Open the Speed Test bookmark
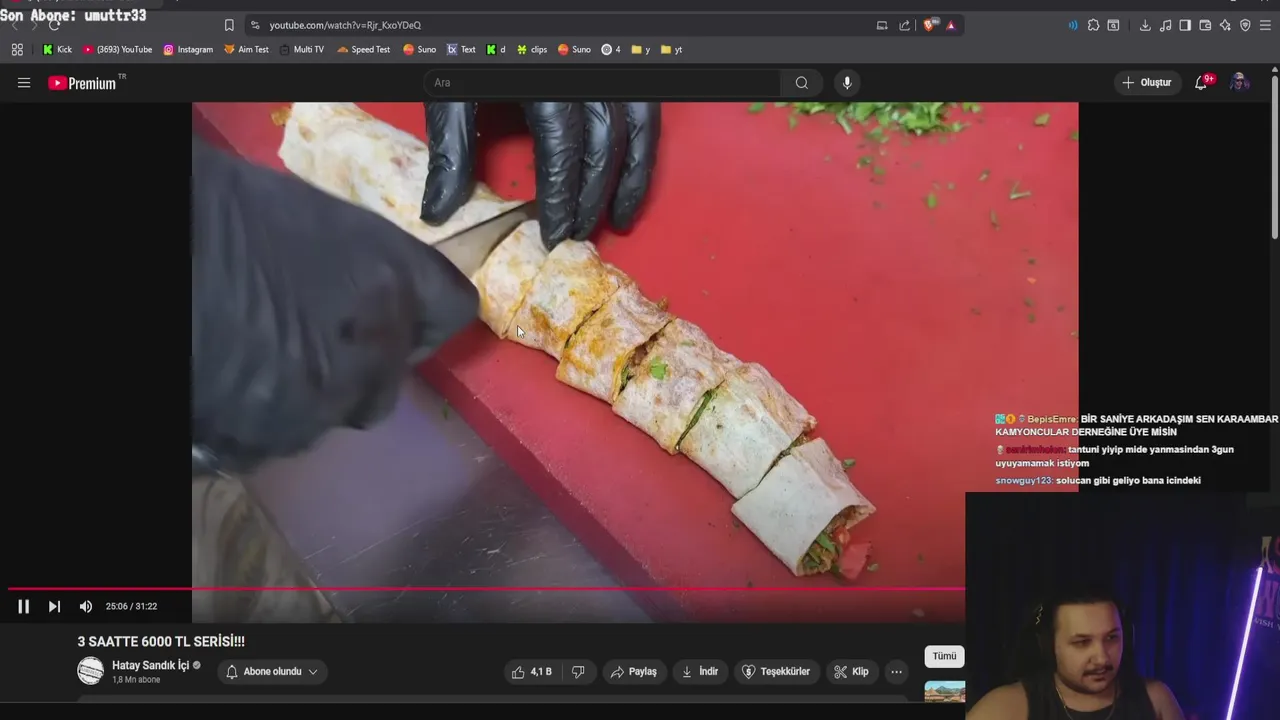Viewport: 1280px width, 720px height. tap(363, 49)
